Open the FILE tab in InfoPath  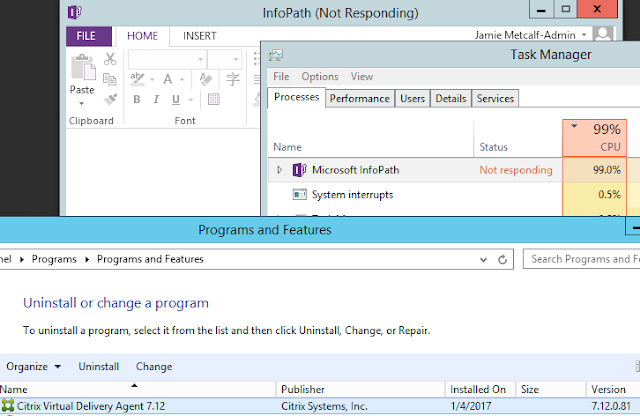tap(89, 36)
